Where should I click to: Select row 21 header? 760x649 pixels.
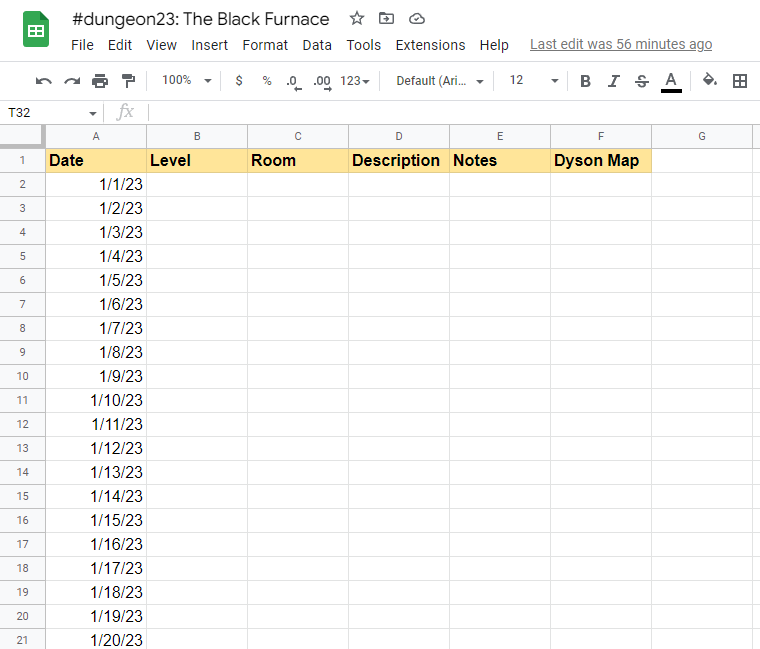(x=23, y=640)
